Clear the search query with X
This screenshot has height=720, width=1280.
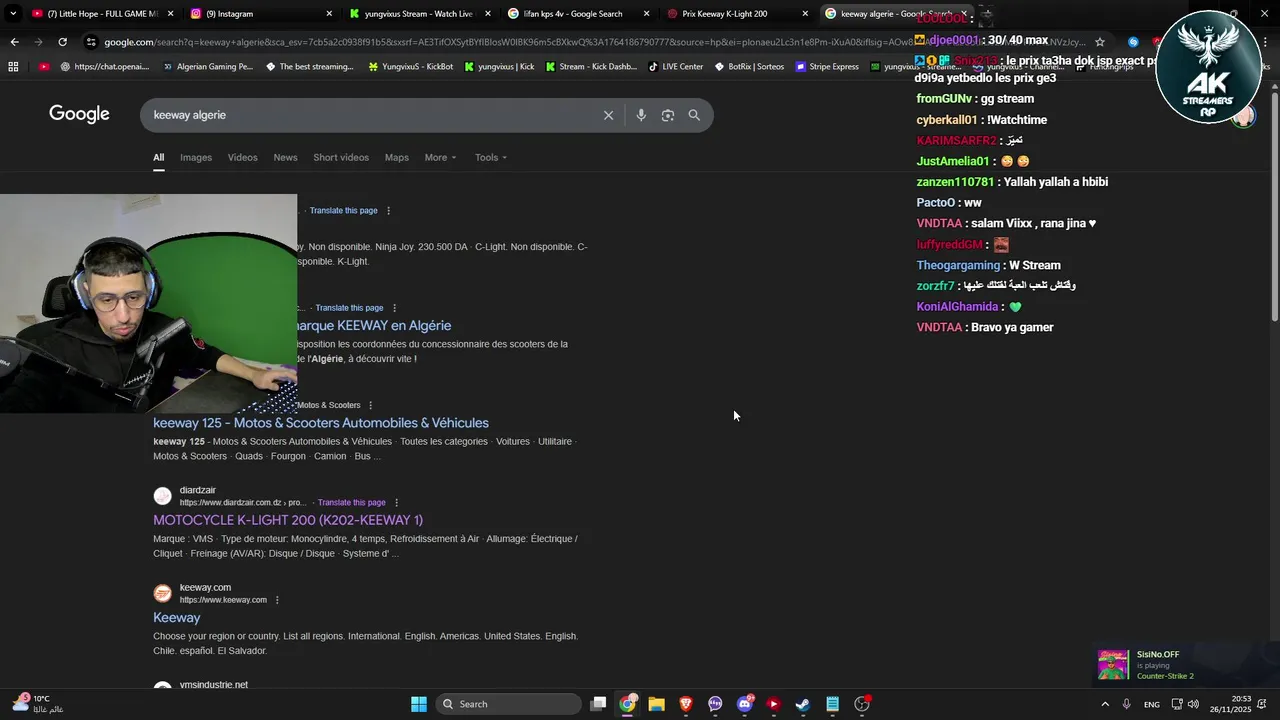click(608, 115)
